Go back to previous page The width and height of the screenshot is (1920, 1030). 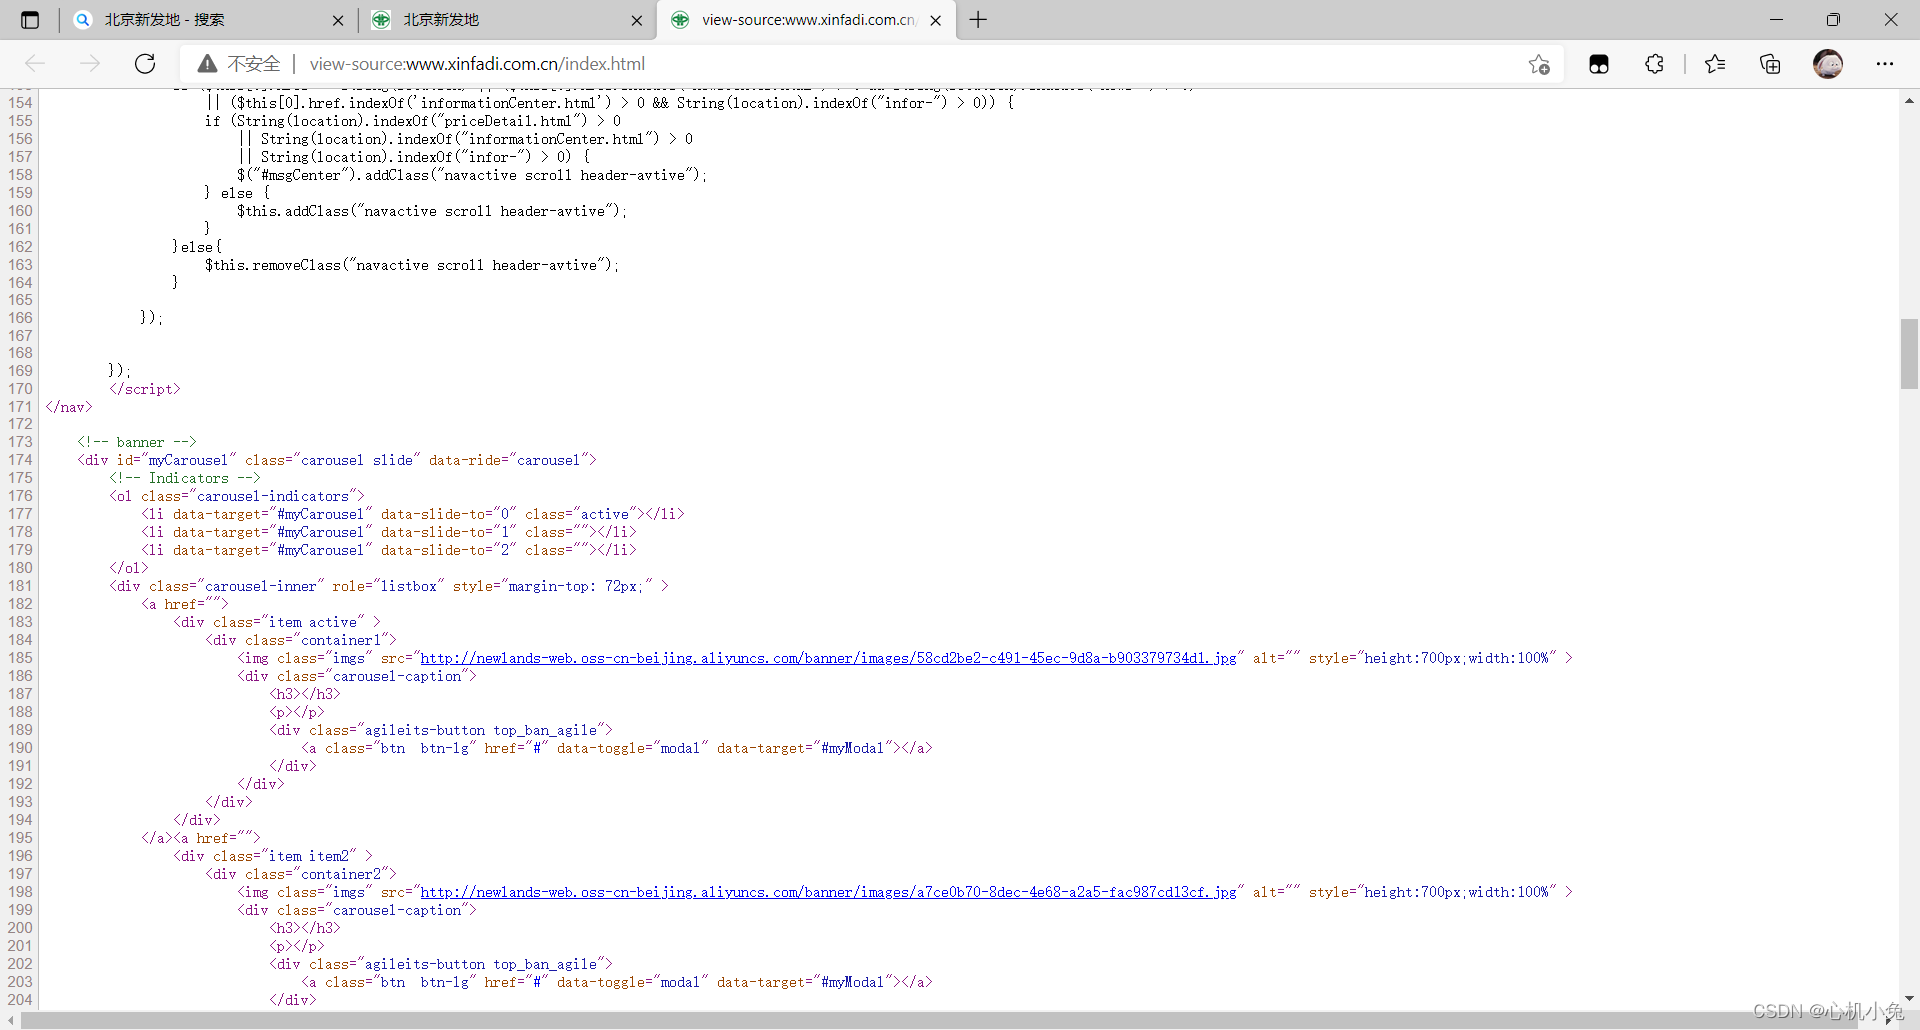pos(35,64)
